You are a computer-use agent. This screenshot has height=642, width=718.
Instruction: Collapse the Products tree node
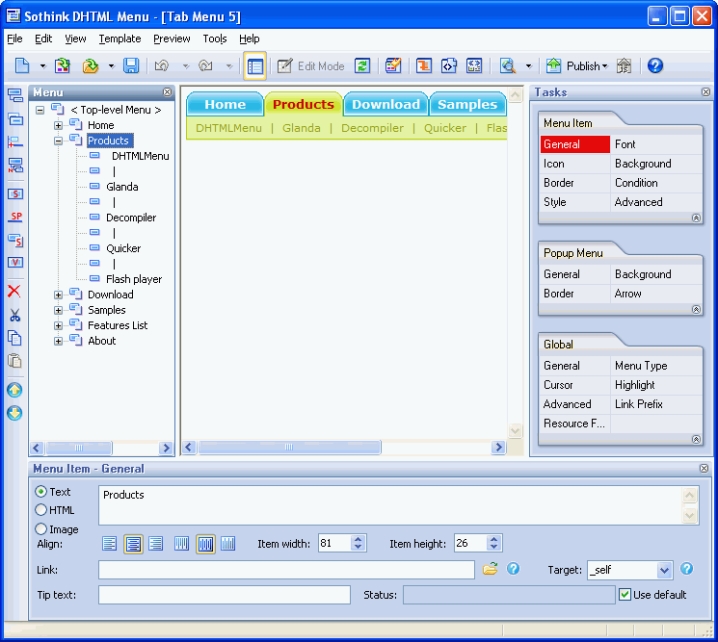click(59, 141)
